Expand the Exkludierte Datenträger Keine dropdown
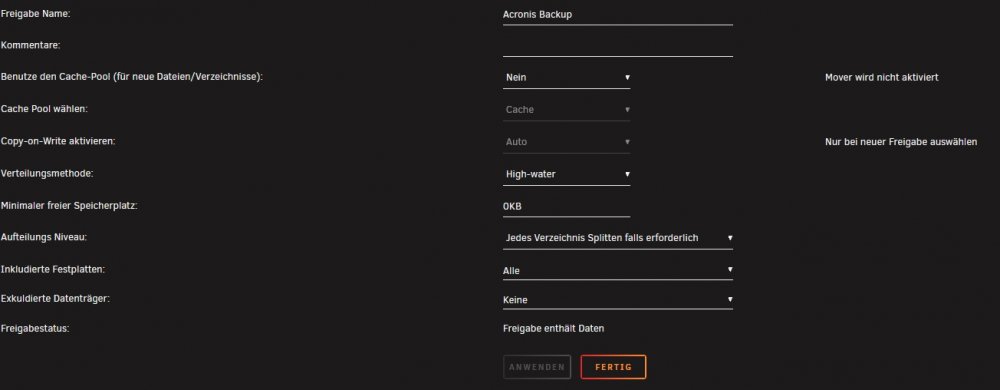This screenshot has width=1000, height=390. click(617, 300)
